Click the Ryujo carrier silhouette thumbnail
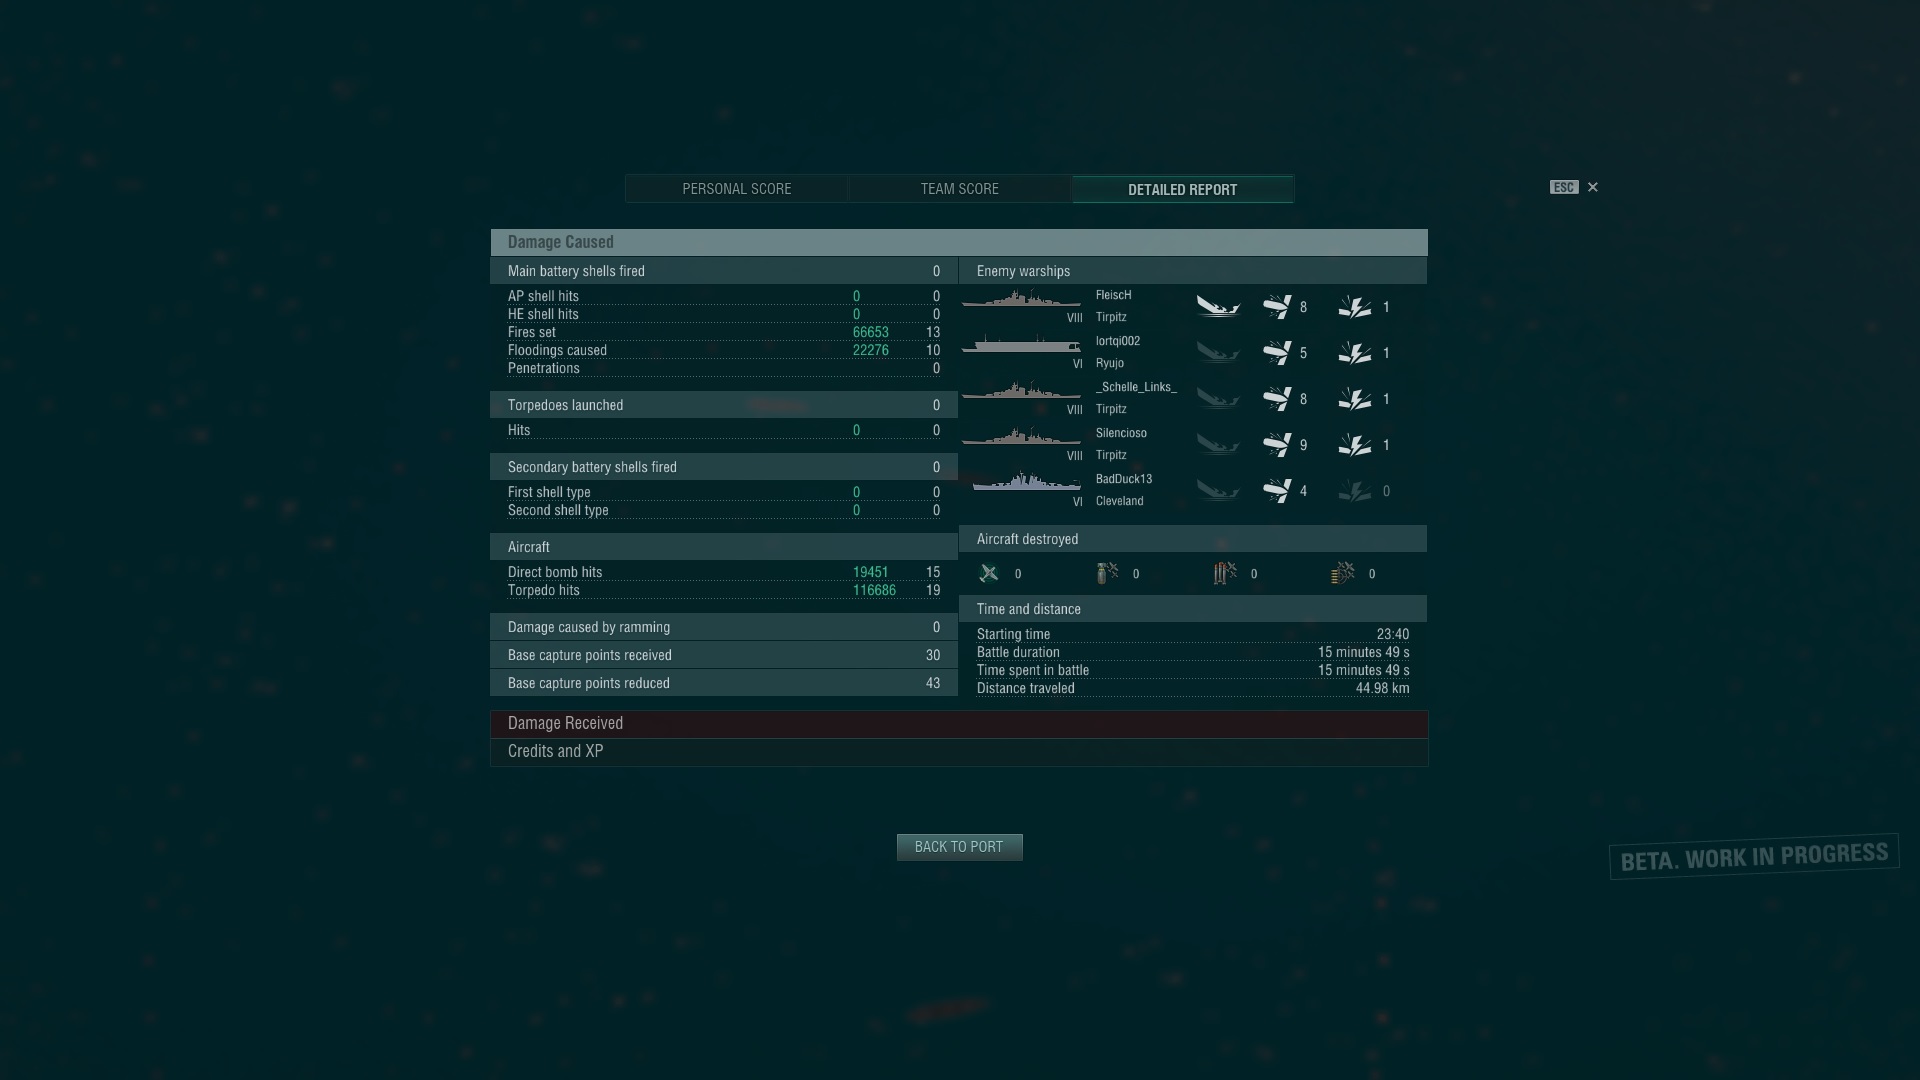The height and width of the screenshot is (1080, 1920). point(1021,344)
